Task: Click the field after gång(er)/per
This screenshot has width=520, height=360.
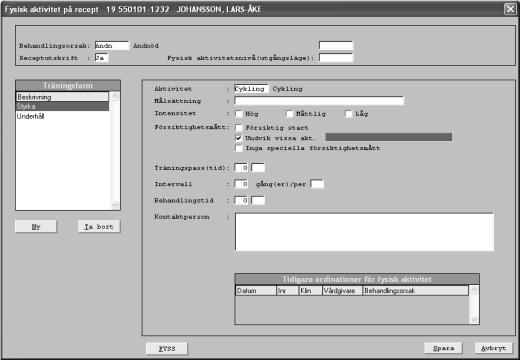Action: tap(317, 184)
